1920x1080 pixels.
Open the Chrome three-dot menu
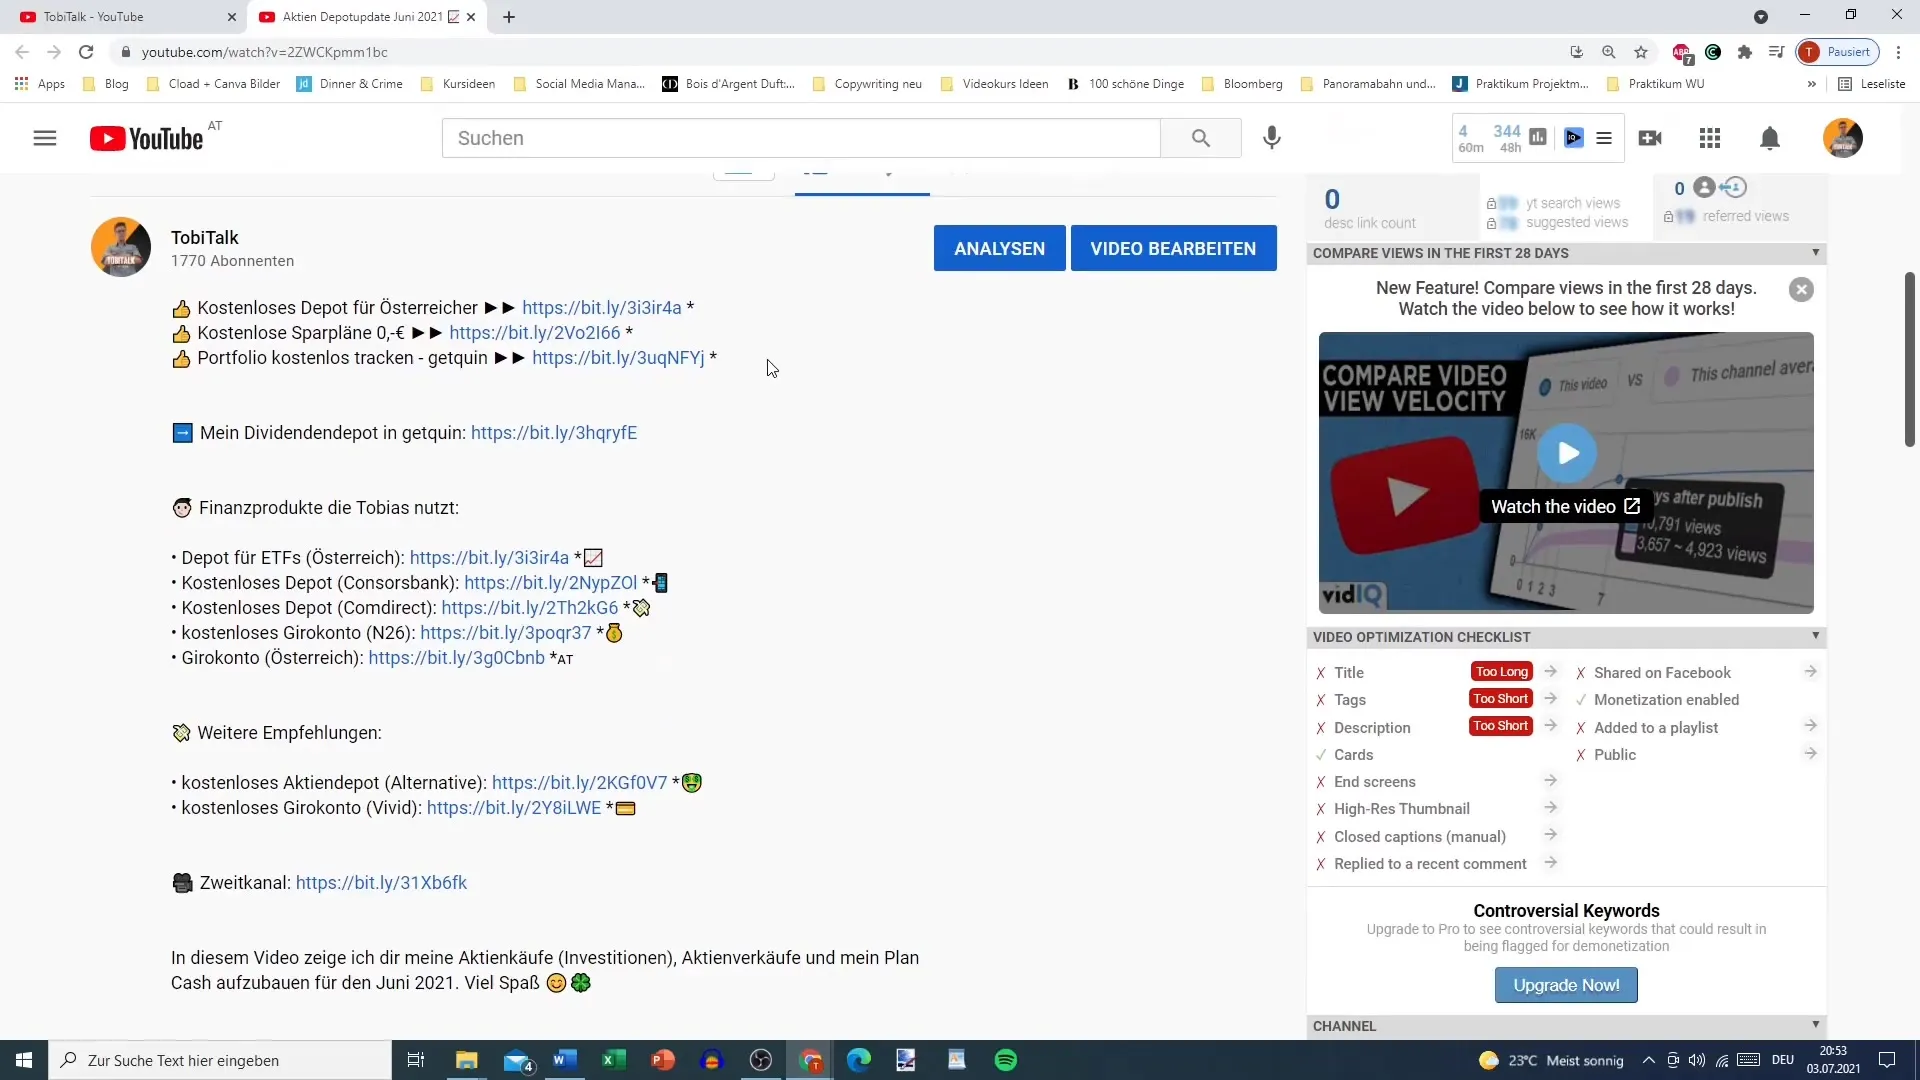coord(1898,52)
